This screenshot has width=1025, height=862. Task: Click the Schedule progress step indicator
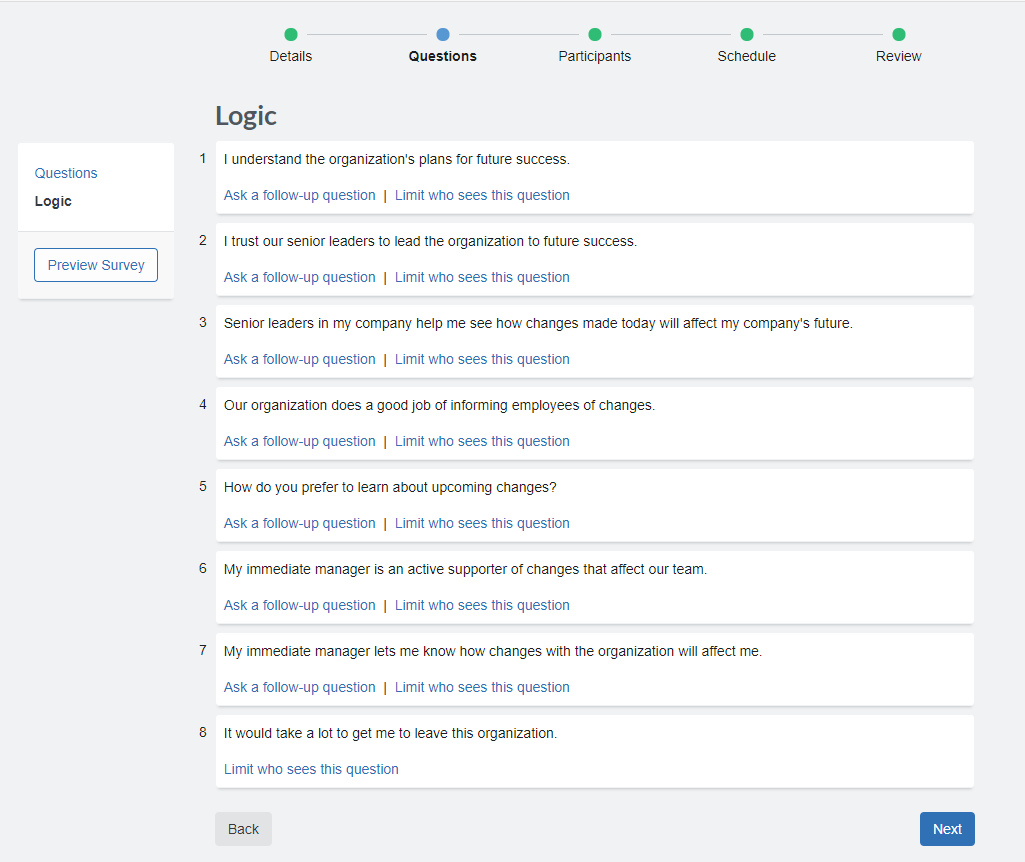[x=746, y=33]
